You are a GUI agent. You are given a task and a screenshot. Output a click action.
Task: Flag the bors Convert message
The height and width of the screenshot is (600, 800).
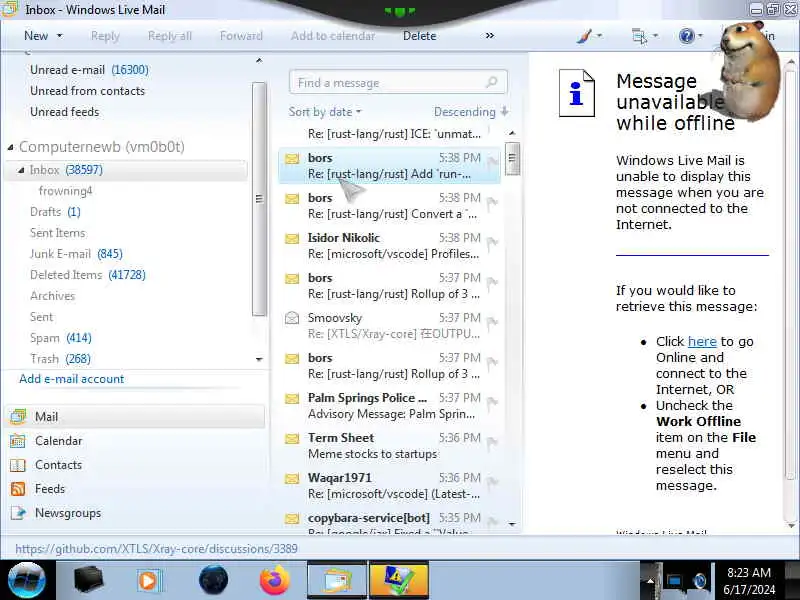pyautogui.click(x=492, y=204)
